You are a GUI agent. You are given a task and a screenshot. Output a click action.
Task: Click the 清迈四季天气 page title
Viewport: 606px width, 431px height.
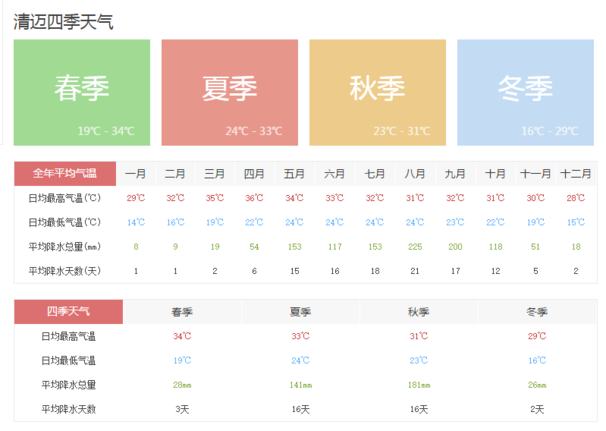point(63,22)
